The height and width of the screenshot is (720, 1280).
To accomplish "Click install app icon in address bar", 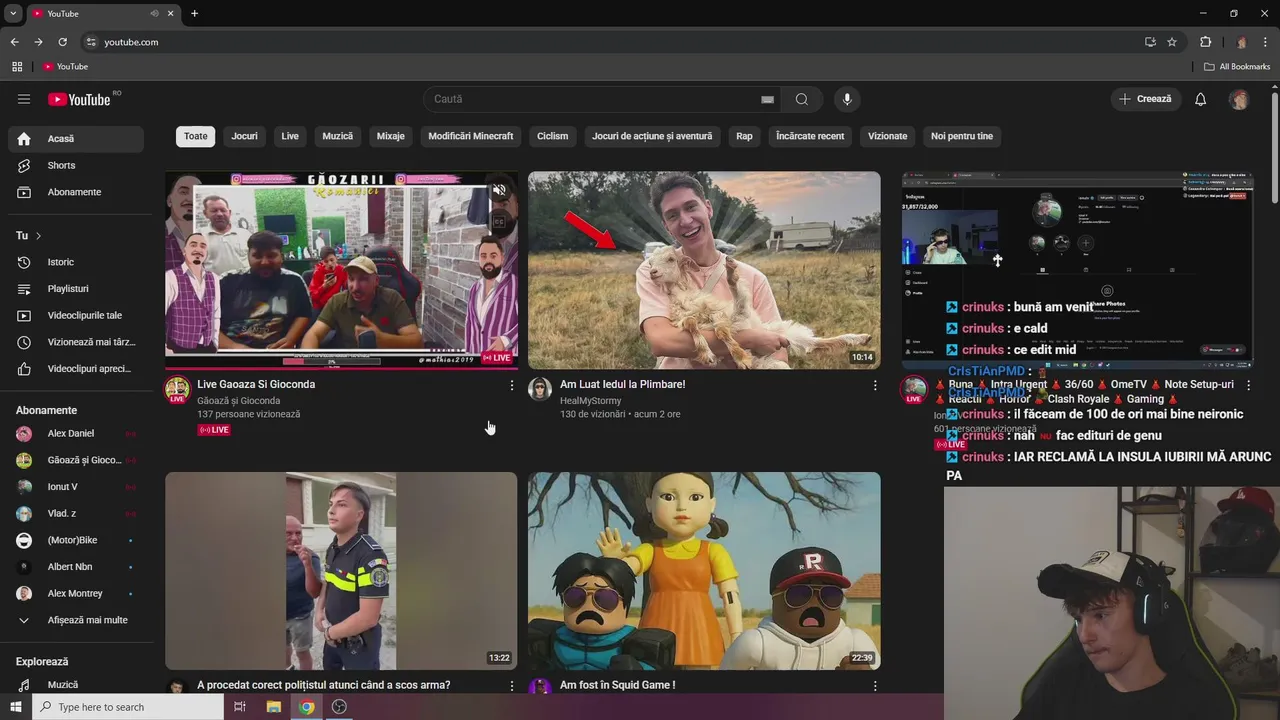I will [1150, 42].
